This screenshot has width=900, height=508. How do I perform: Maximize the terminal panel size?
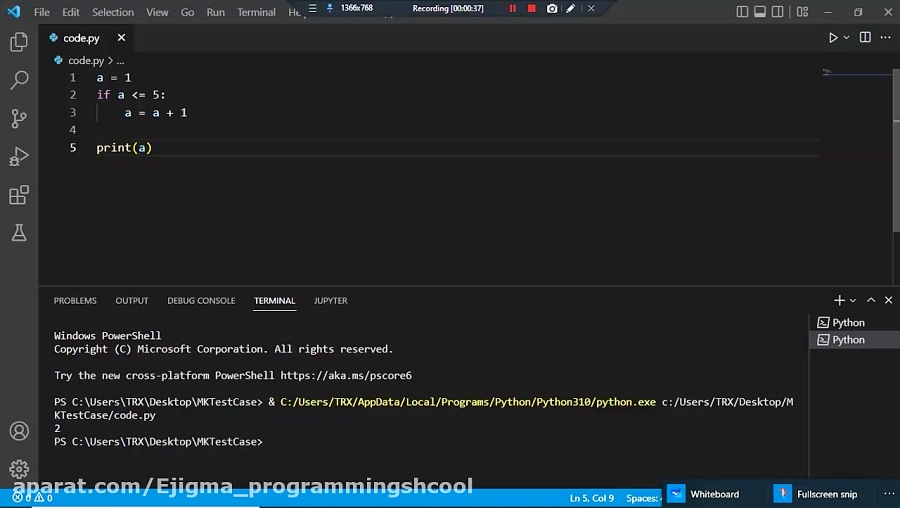(871, 300)
